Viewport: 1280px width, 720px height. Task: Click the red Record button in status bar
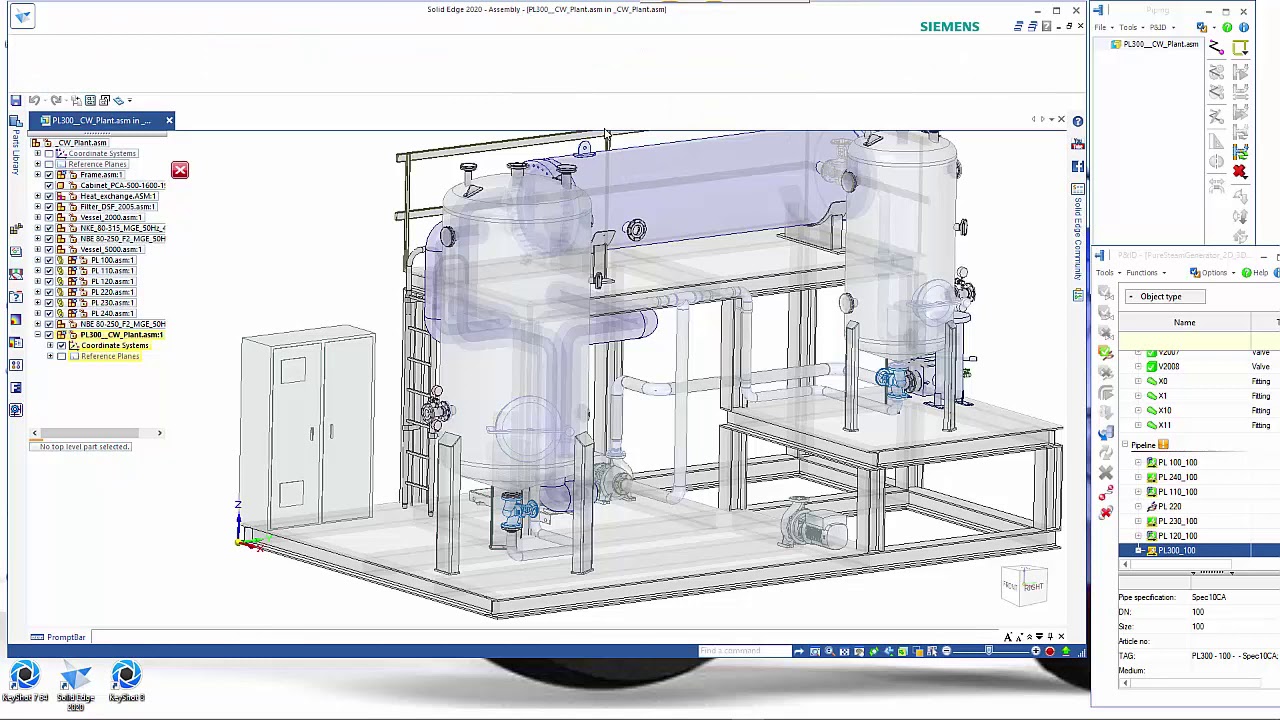(1050, 652)
